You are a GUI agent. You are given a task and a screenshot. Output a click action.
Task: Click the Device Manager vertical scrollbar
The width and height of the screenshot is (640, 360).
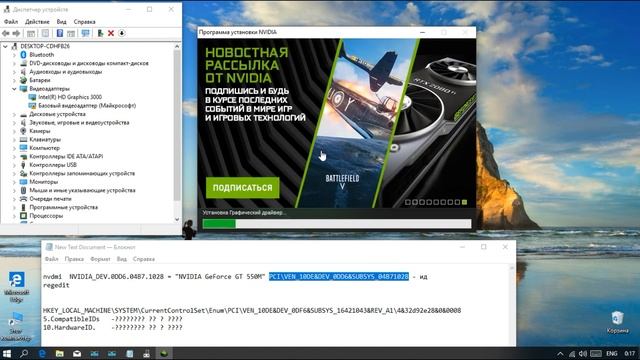tap(177, 126)
